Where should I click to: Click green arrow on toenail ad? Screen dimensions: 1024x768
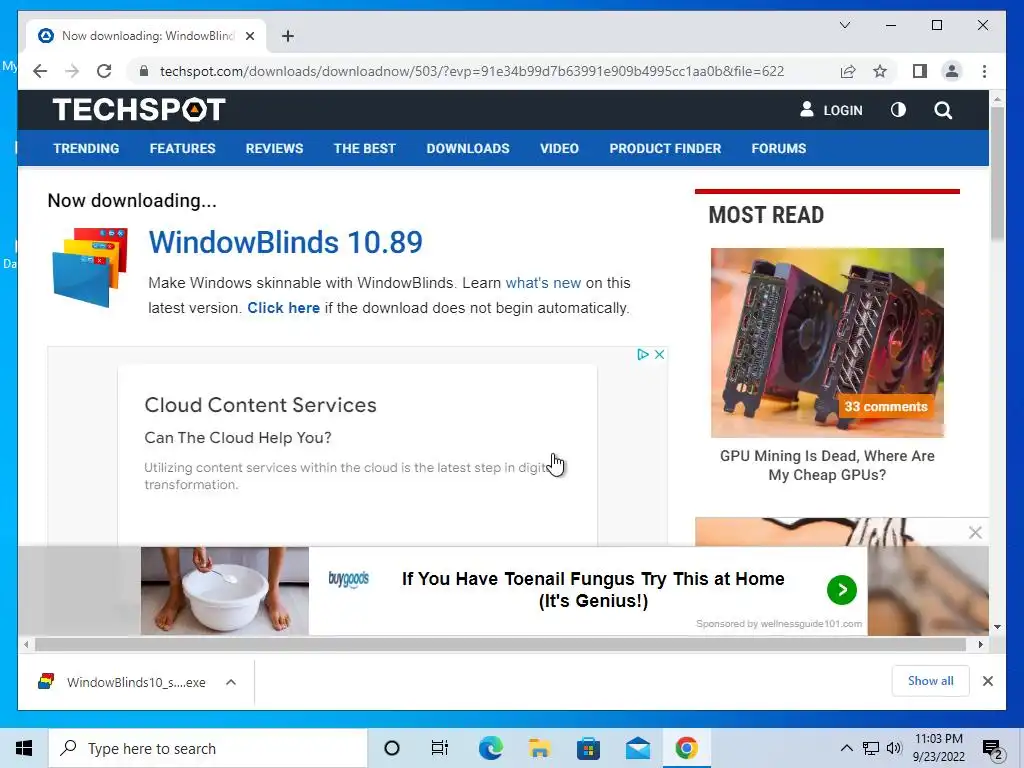841,590
